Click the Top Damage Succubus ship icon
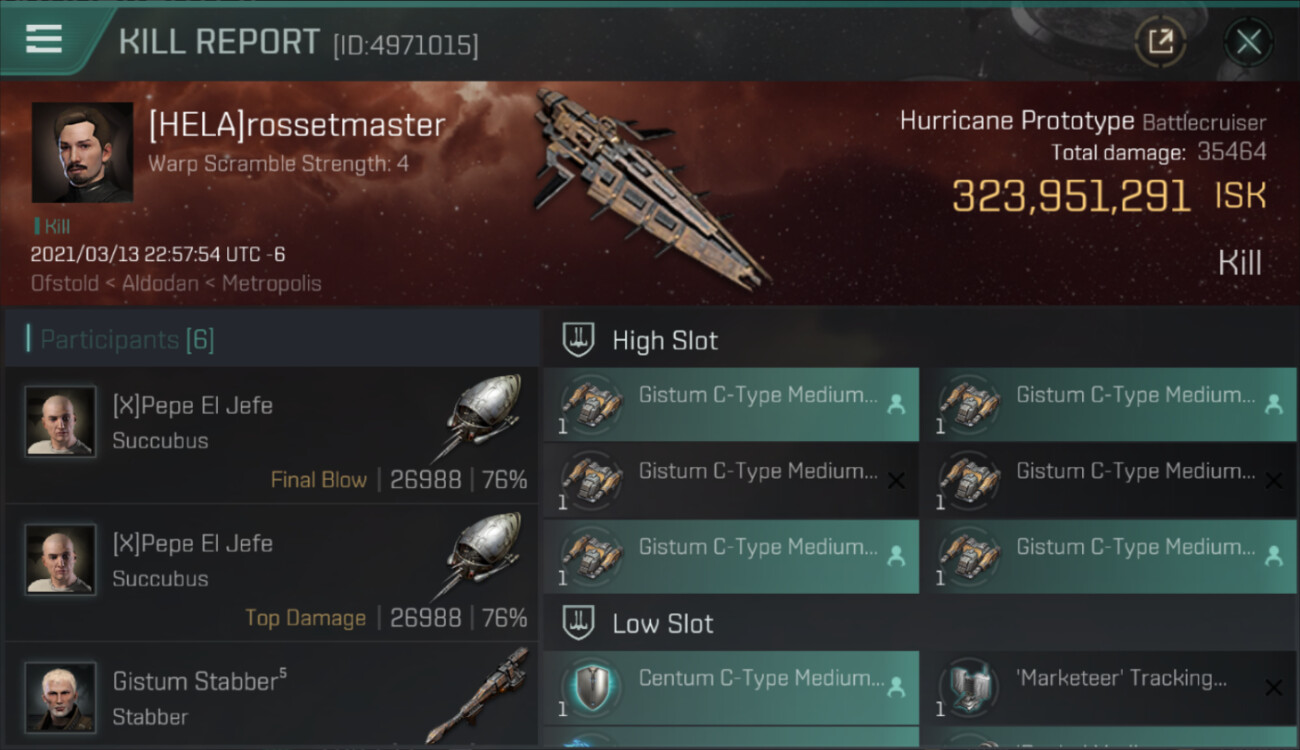This screenshot has width=1300, height=750. (x=478, y=556)
